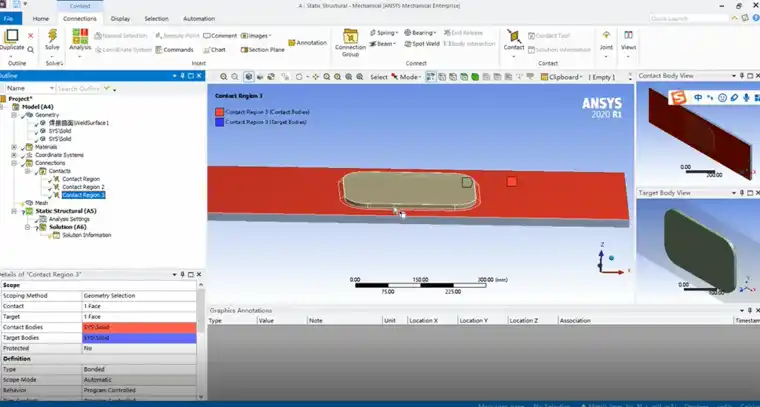Image resolution: width=760 pixels, height=407 pixels.
Task: Click the blue Target Bodies cell
Action: click(139, 338)
